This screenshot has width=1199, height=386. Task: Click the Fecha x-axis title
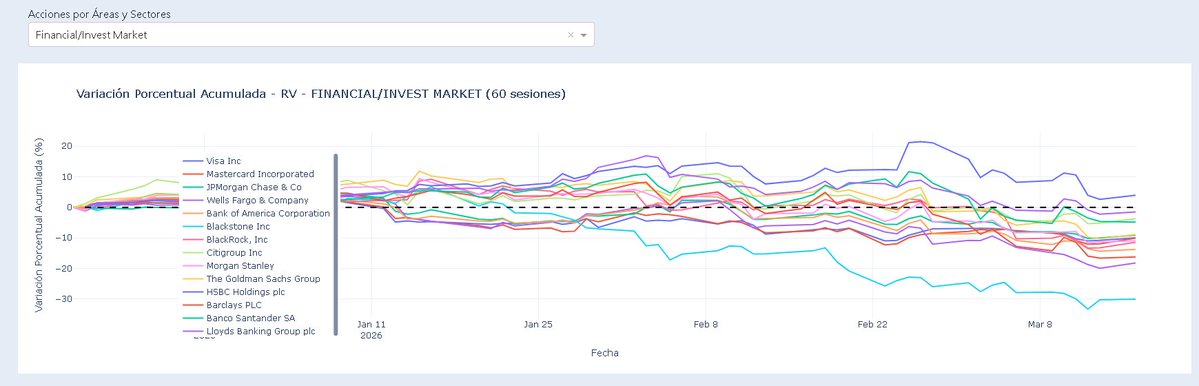[x=605, y=353]
